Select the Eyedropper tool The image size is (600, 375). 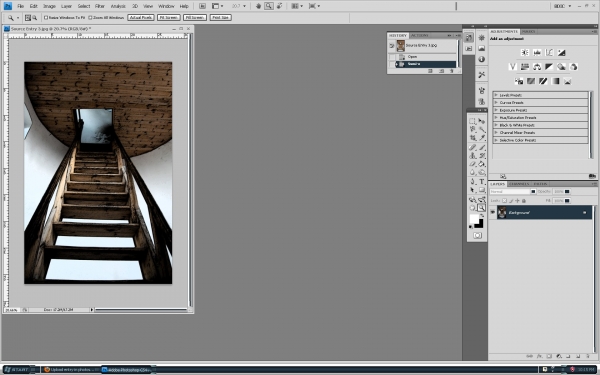pos(482,138)
